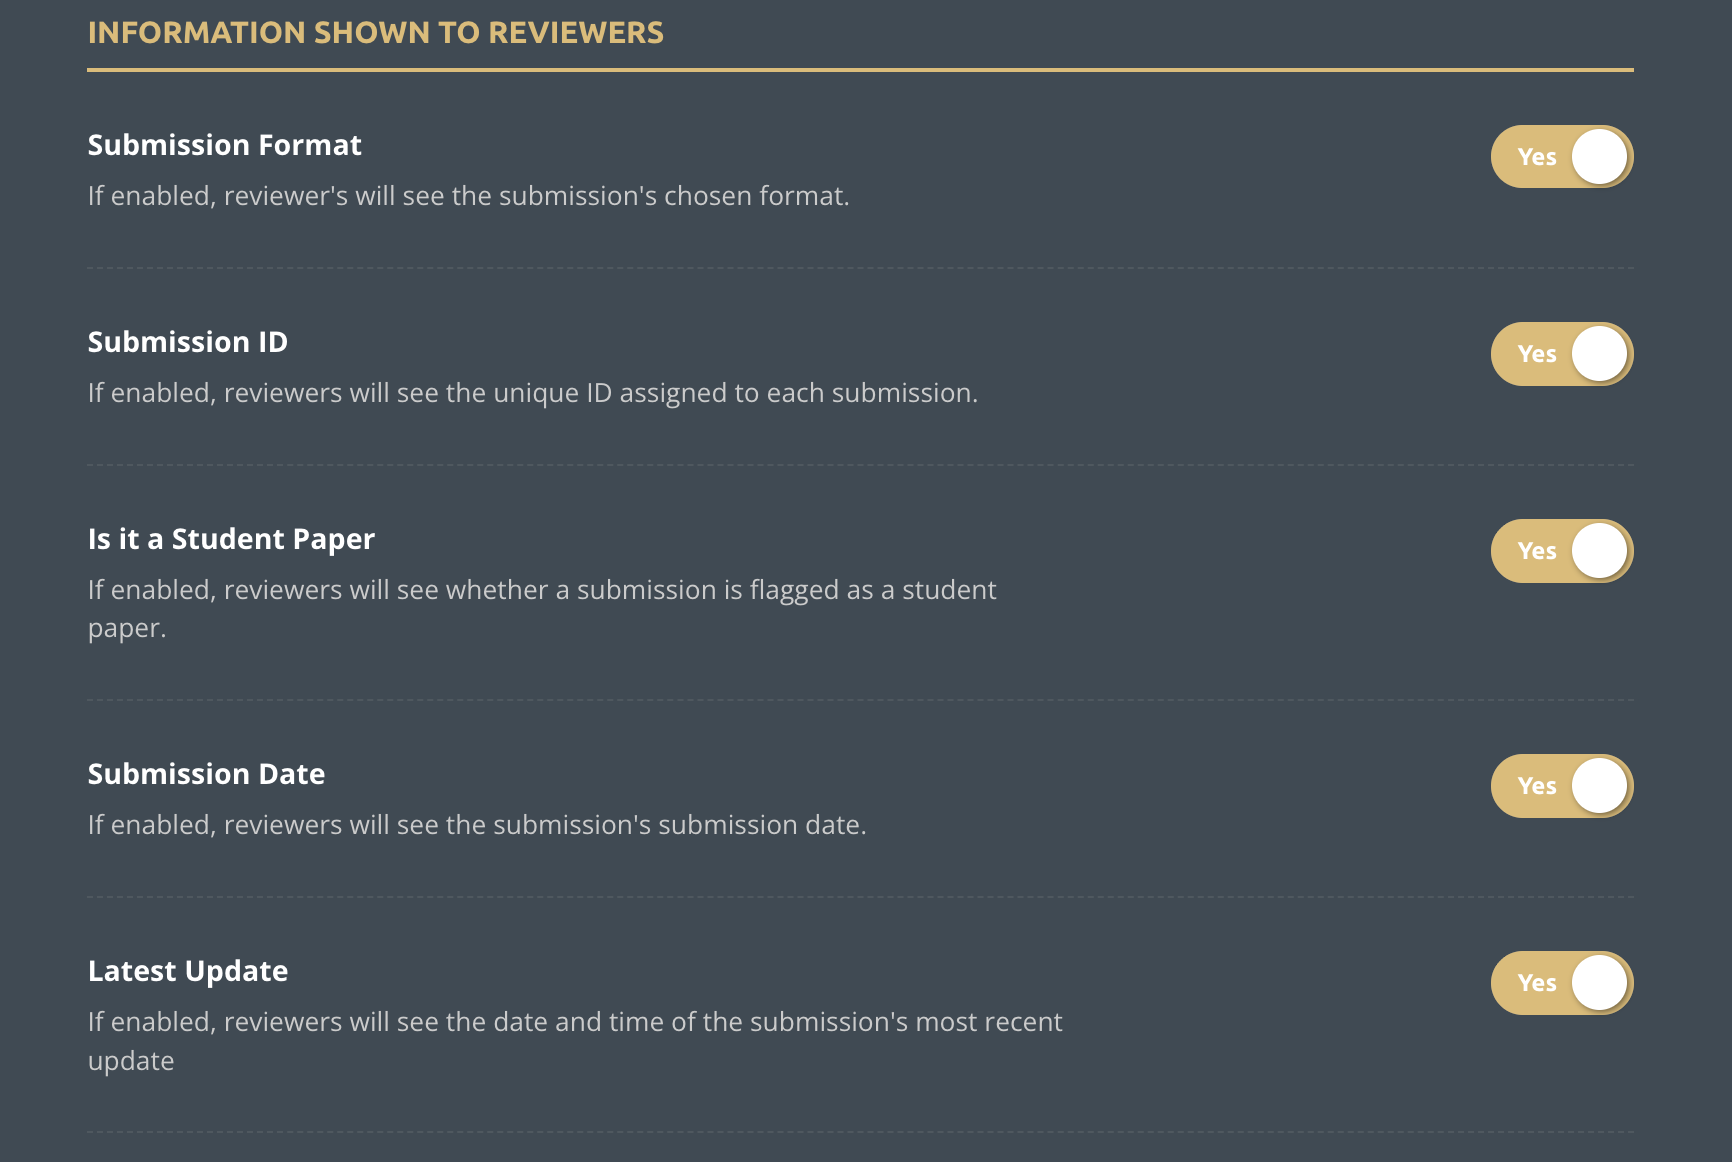This screenshot has height=1162, width=1732.
Task: Click the Submission Date setting title
Action: click(206, 774)
